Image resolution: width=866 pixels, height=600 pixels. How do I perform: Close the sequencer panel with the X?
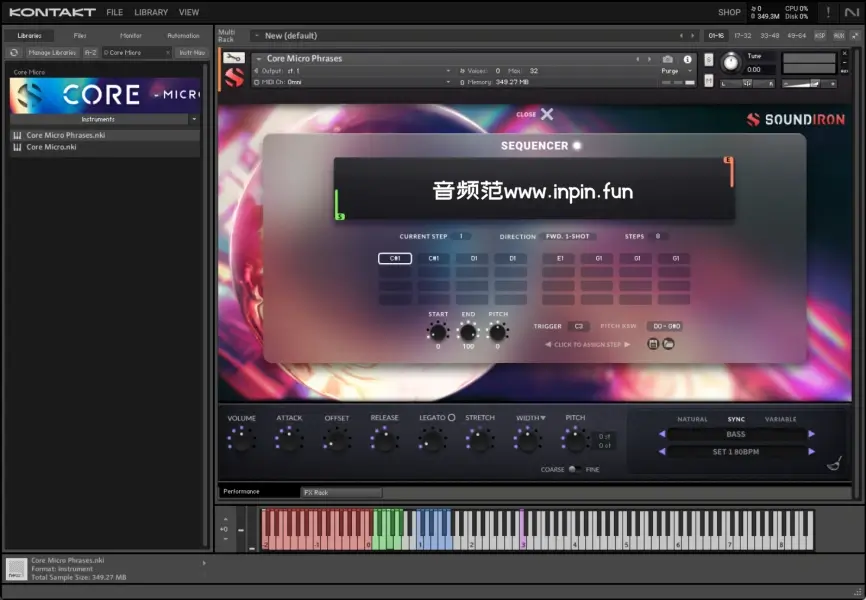(547, 114)
